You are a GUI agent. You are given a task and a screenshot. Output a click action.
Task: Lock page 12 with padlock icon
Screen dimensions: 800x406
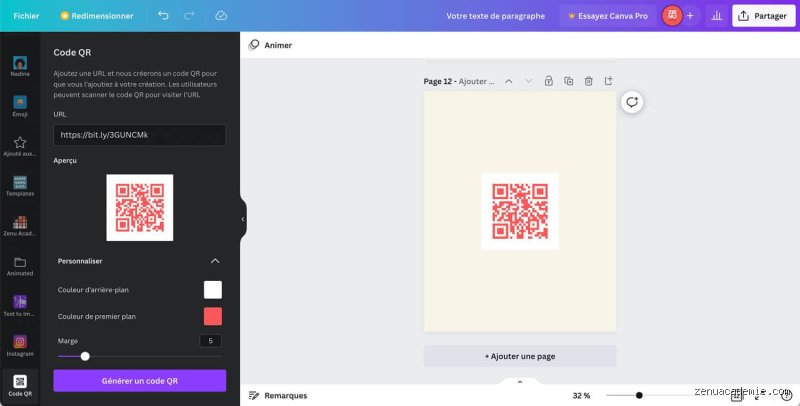click(548, 81)
